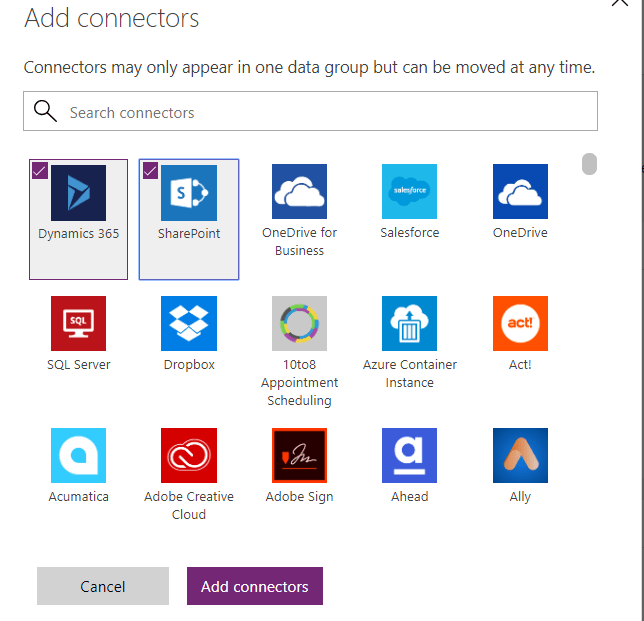Click the search magnifier icon
This screenshot has height=621, width=644.
[x=45, y=111]
